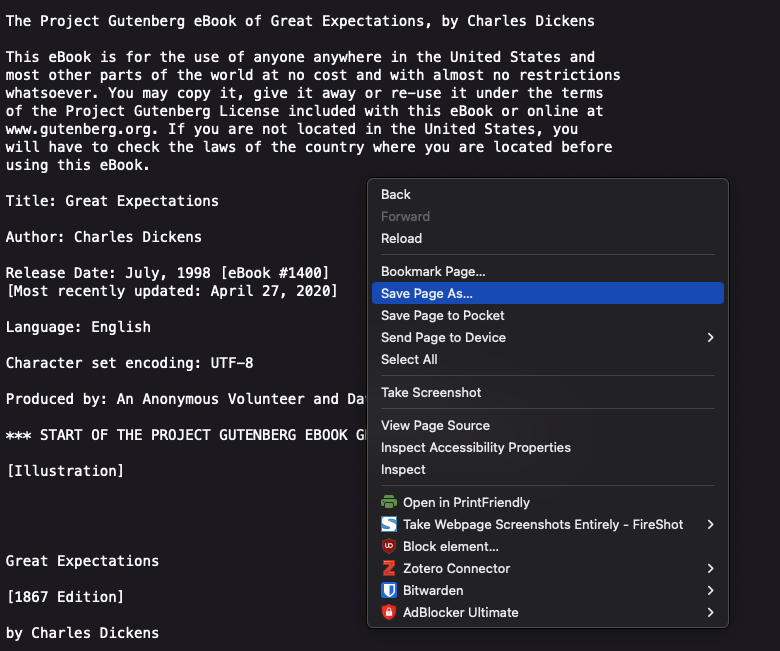Select Save Page to Pocket
Image resolution: width=780 pixels, height=651 pixels.
coord(442,315)
